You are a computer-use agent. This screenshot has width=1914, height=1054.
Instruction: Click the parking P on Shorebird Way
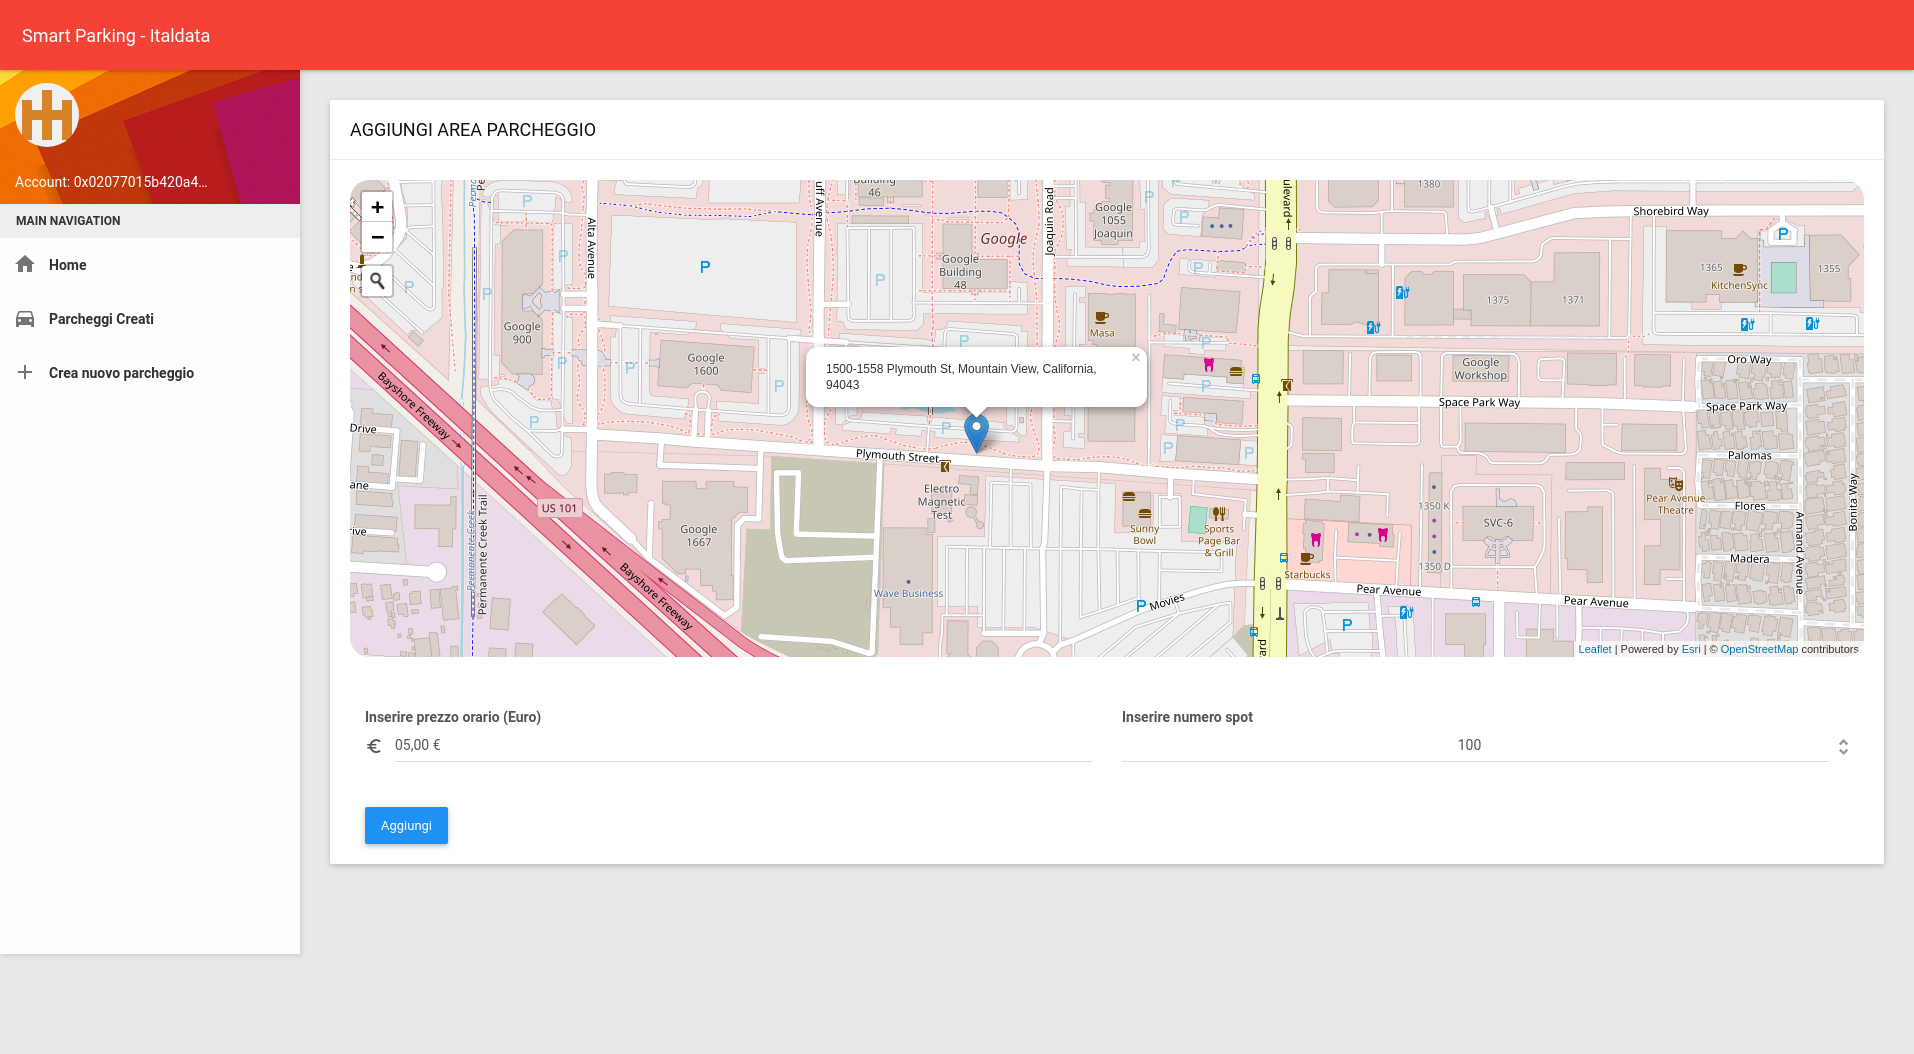tap(1782, 234)
